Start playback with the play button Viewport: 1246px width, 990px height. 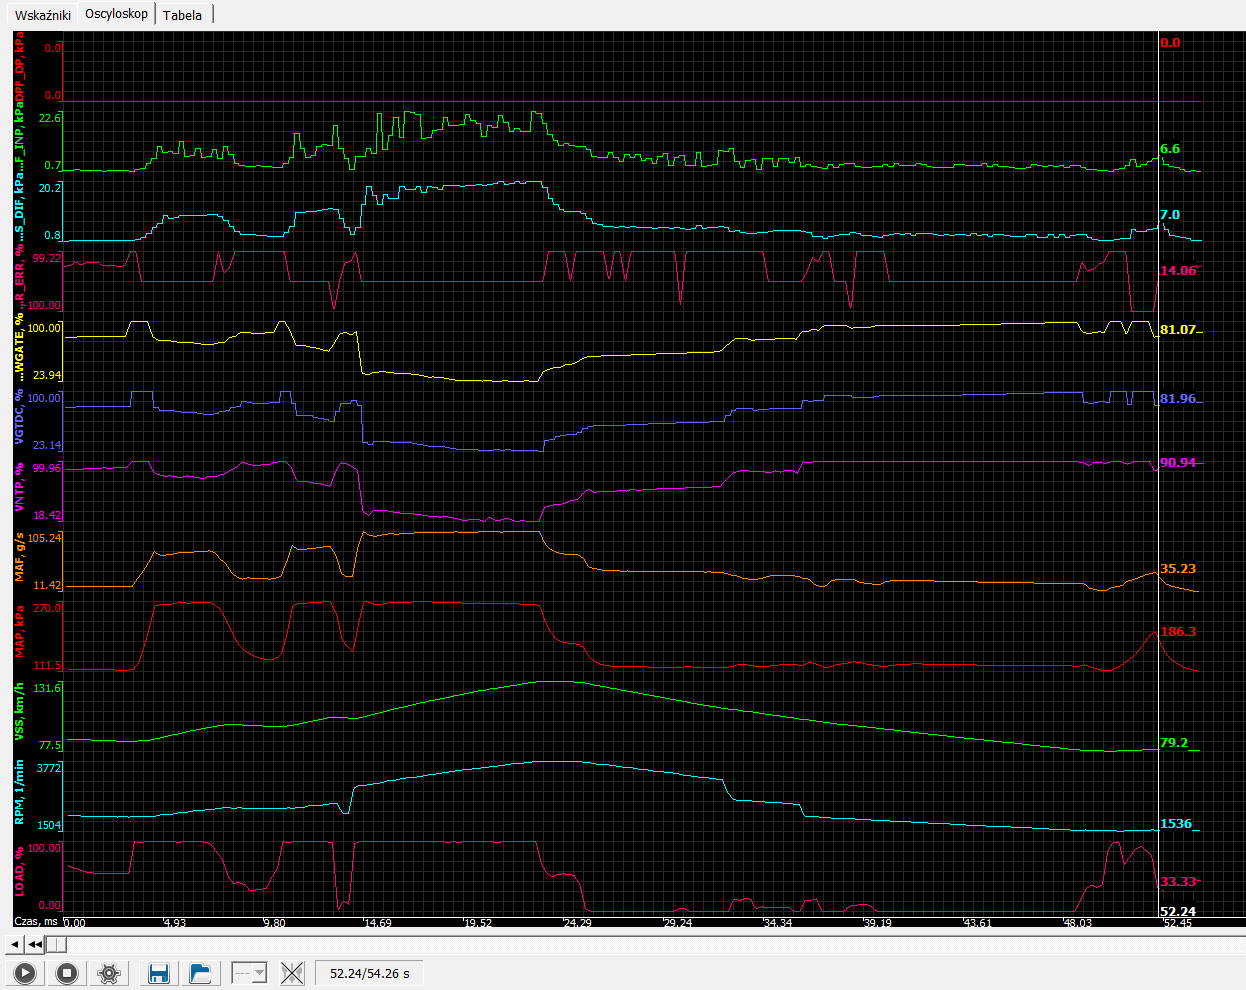[x=25, y=973]
